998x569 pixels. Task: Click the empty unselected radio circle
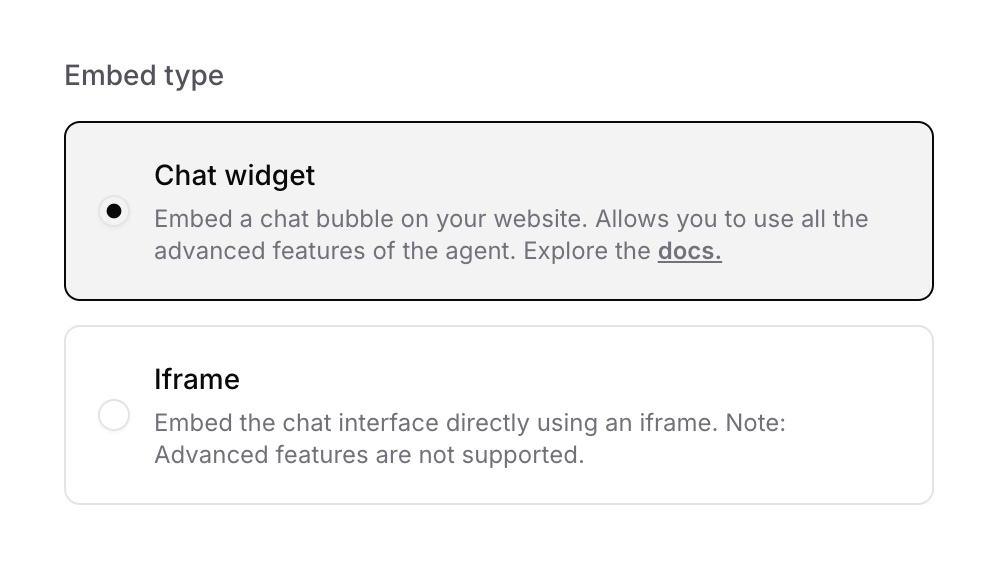coord(114,415)
